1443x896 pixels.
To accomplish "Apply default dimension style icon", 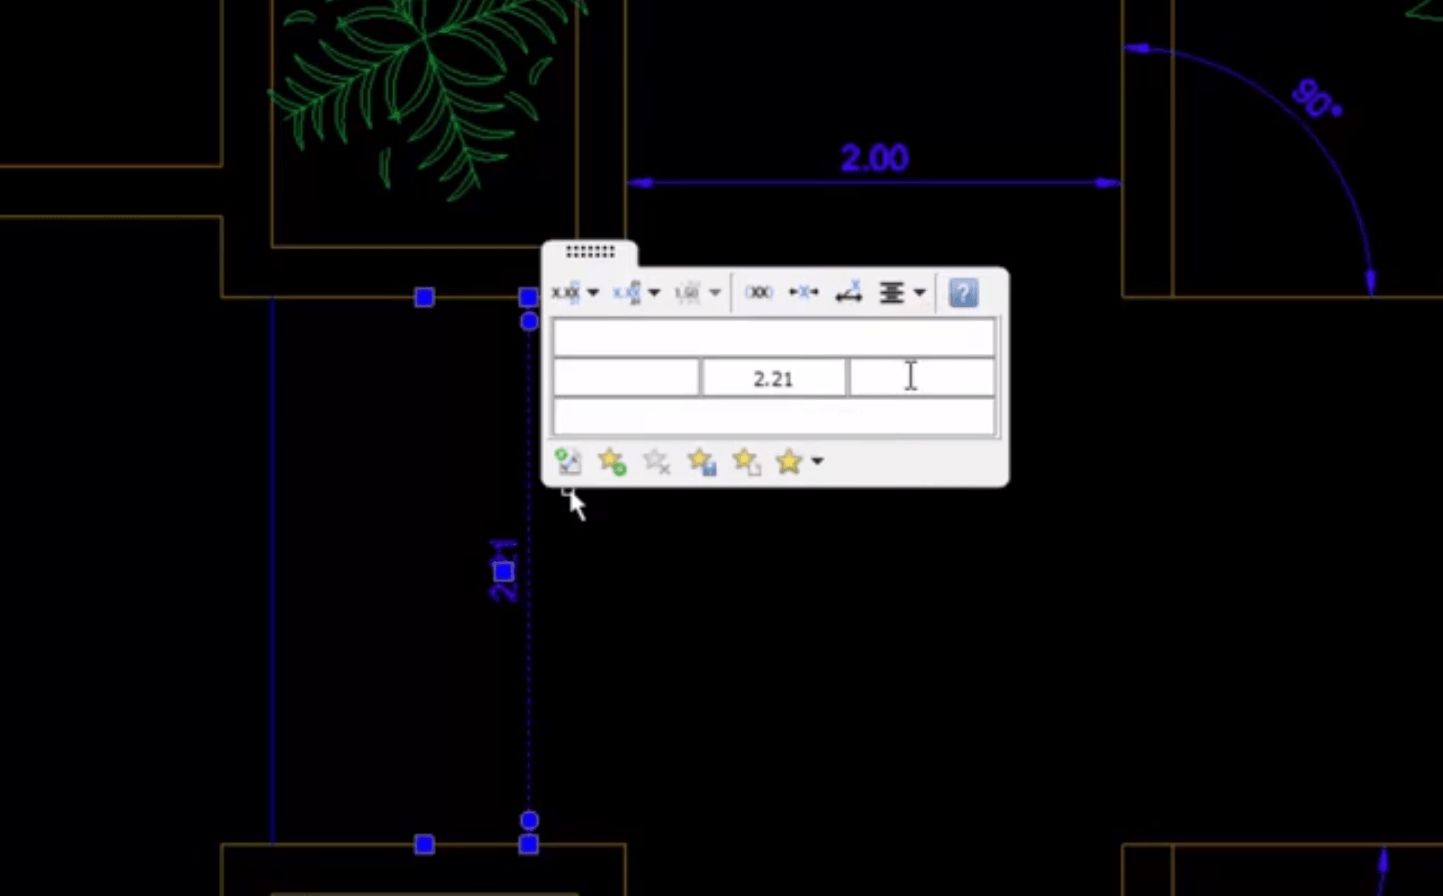I will tap(568, 461).
